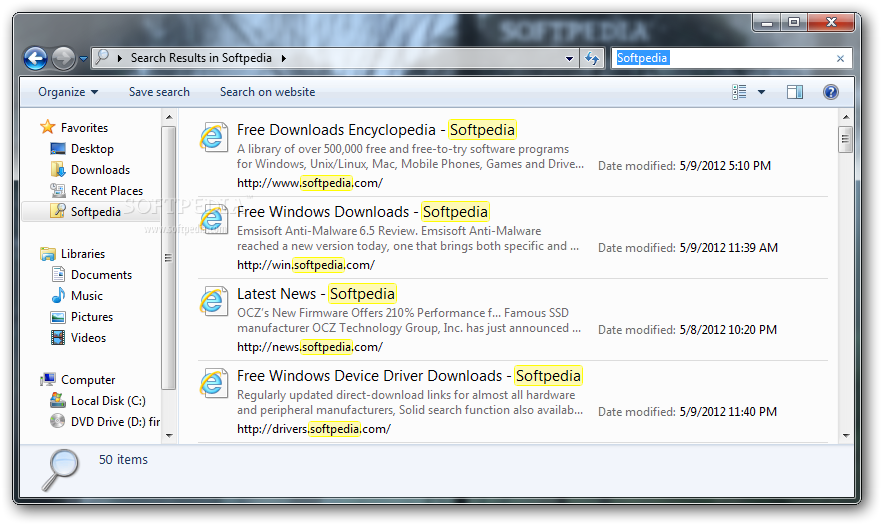Click the DVD Drive disc icon
The width and height of the screenshot is (882, 525).
click(x=57, y=421)
